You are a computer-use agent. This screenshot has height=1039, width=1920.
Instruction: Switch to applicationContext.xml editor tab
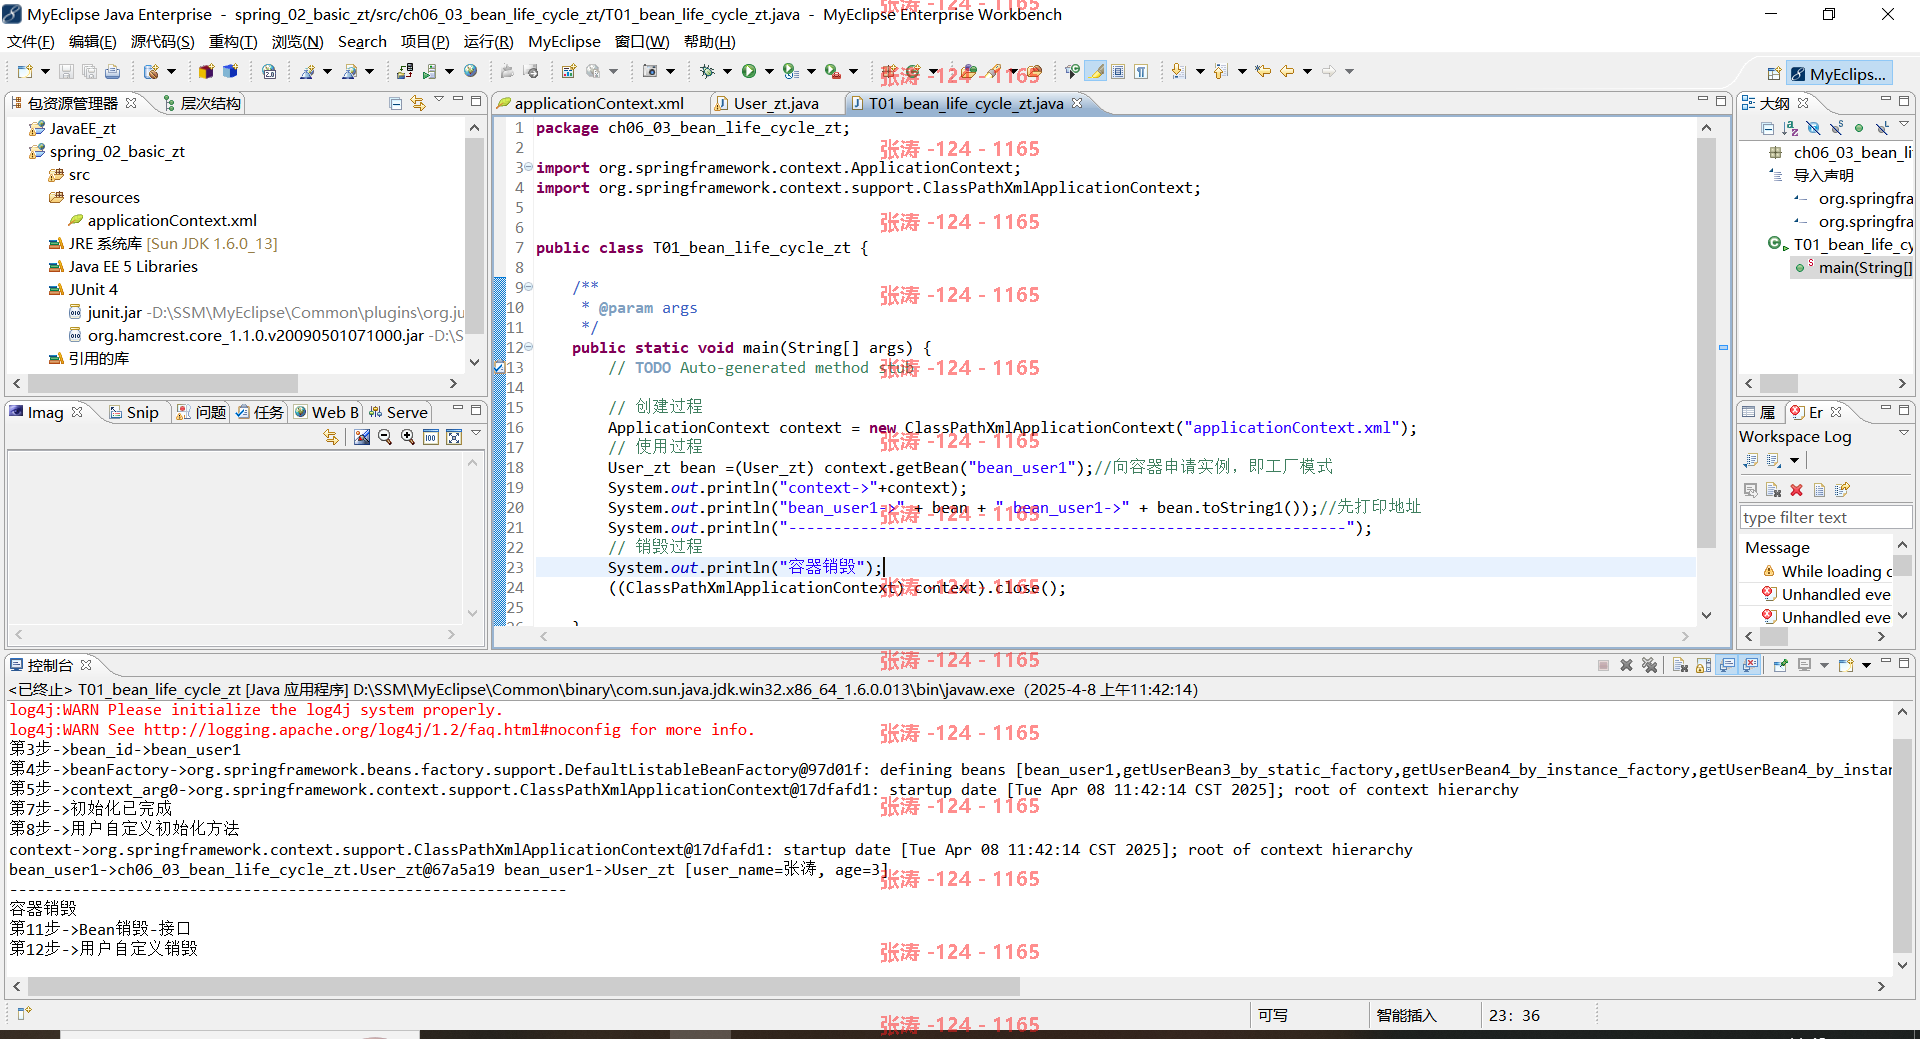coord(599,103)
